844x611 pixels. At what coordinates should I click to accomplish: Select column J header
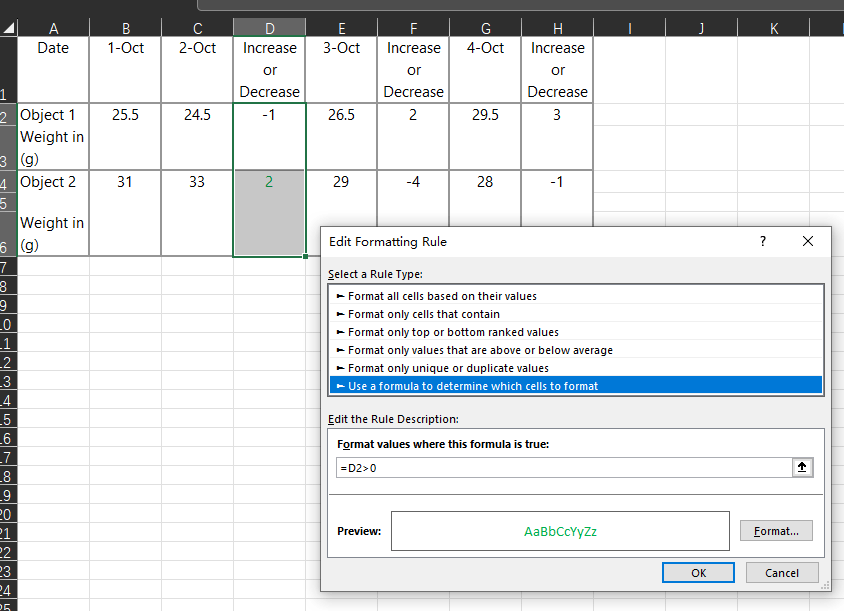701,28
